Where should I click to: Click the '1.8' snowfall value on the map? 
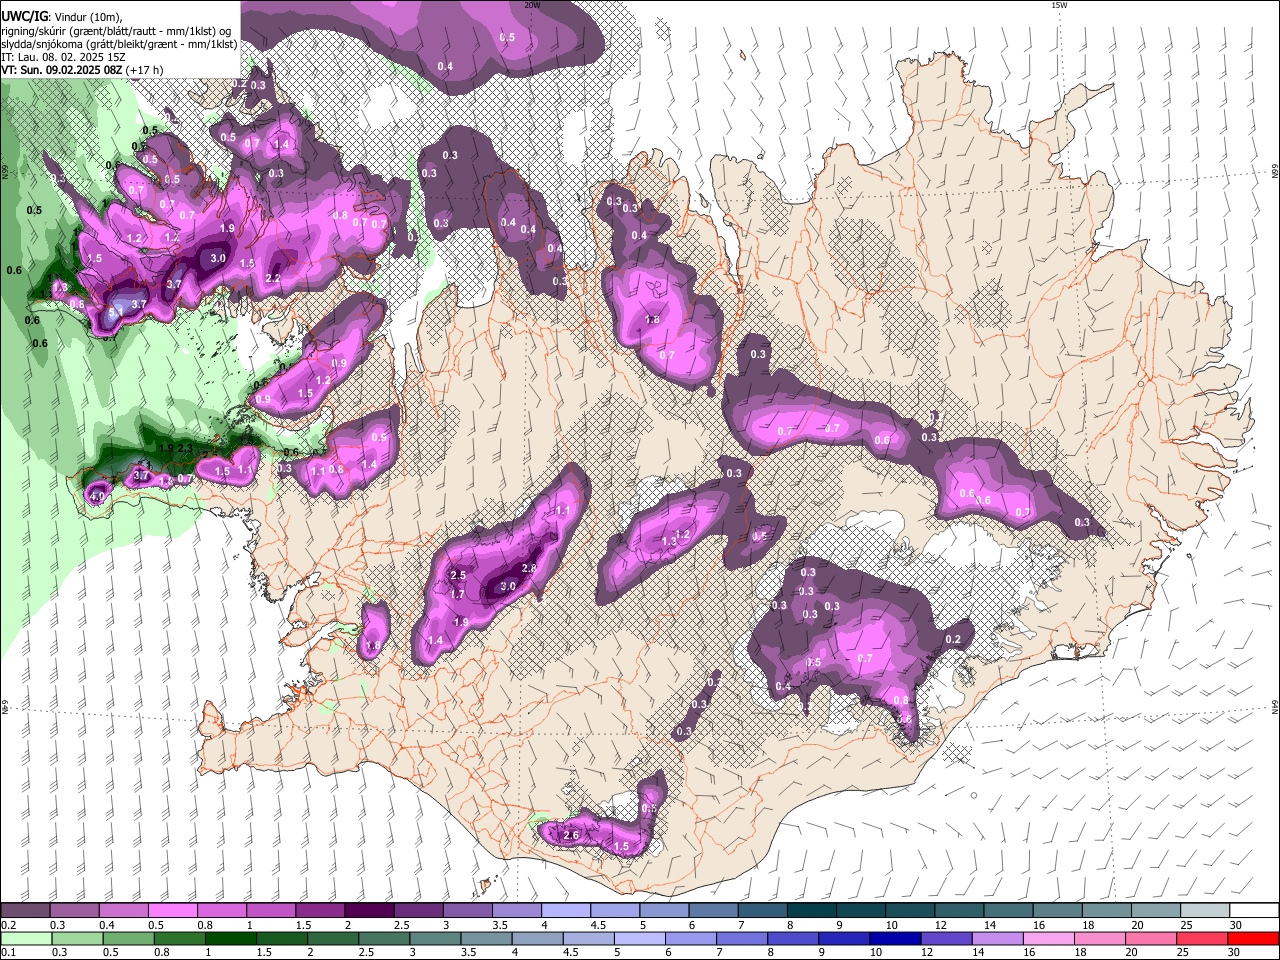(x=652, y=320)
